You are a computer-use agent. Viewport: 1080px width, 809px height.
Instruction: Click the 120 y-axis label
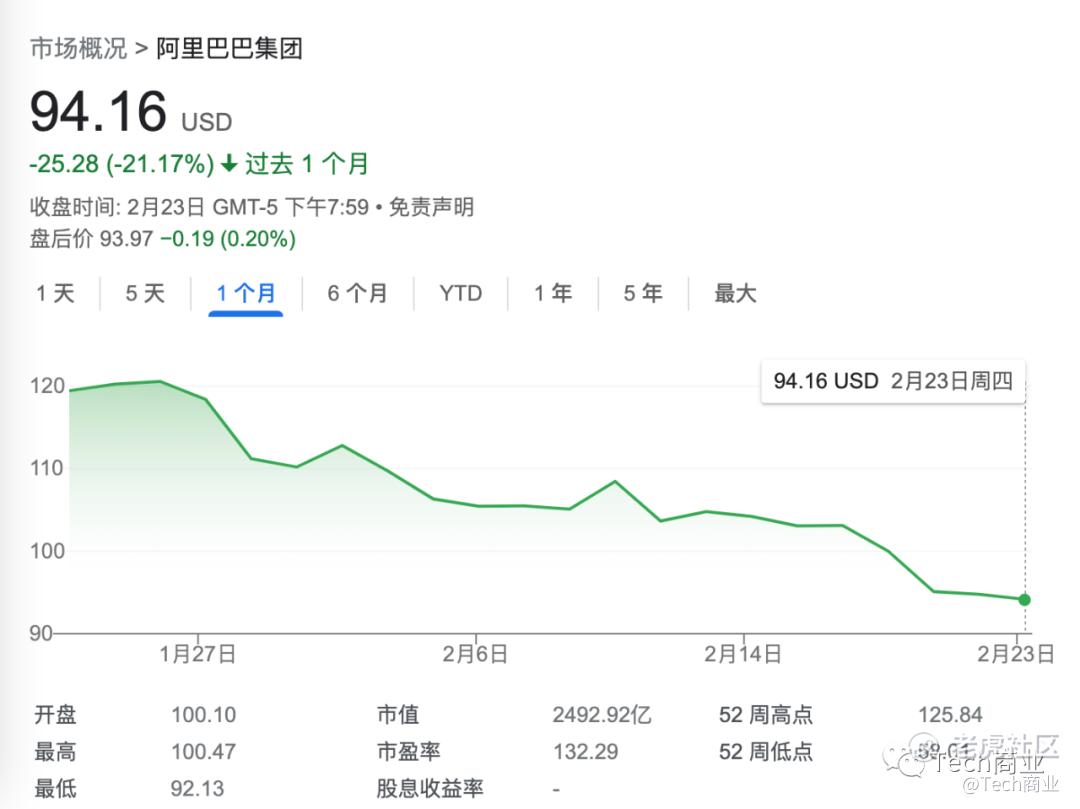[x=47, y=386]
